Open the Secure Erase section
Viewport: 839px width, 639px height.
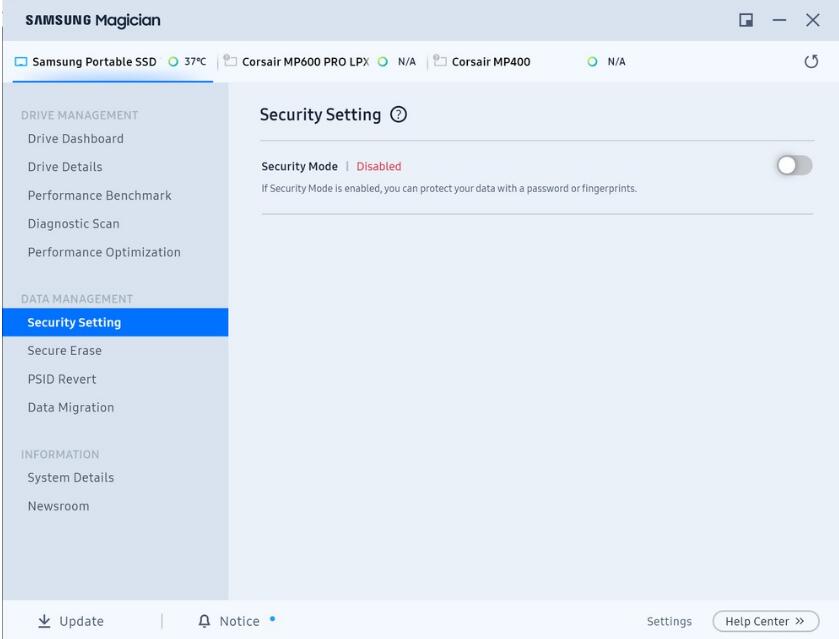(65, 351)
